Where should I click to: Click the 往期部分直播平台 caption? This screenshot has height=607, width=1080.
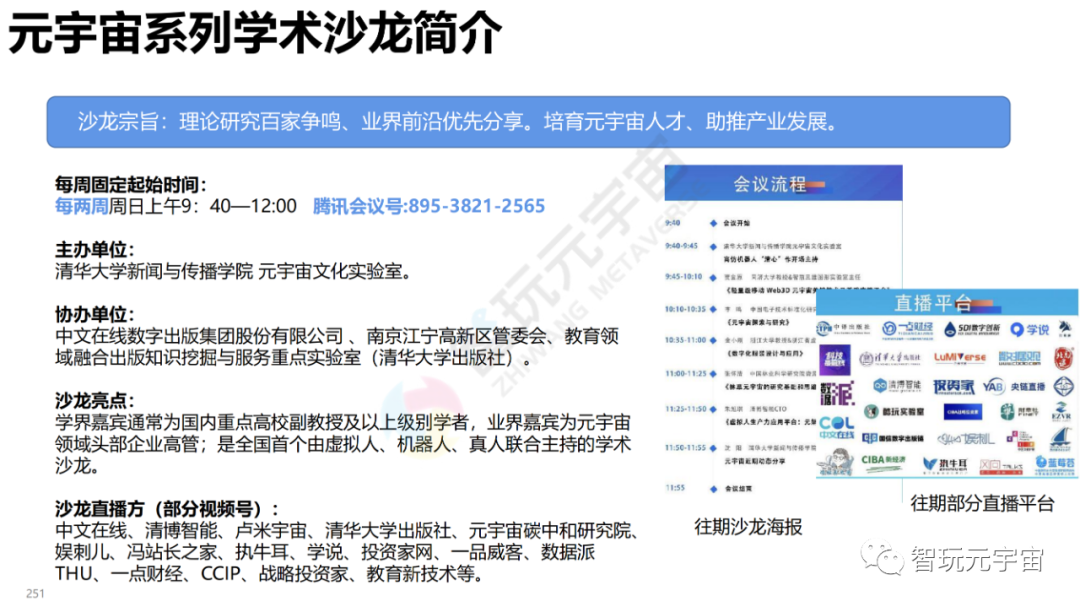point(982,503)
